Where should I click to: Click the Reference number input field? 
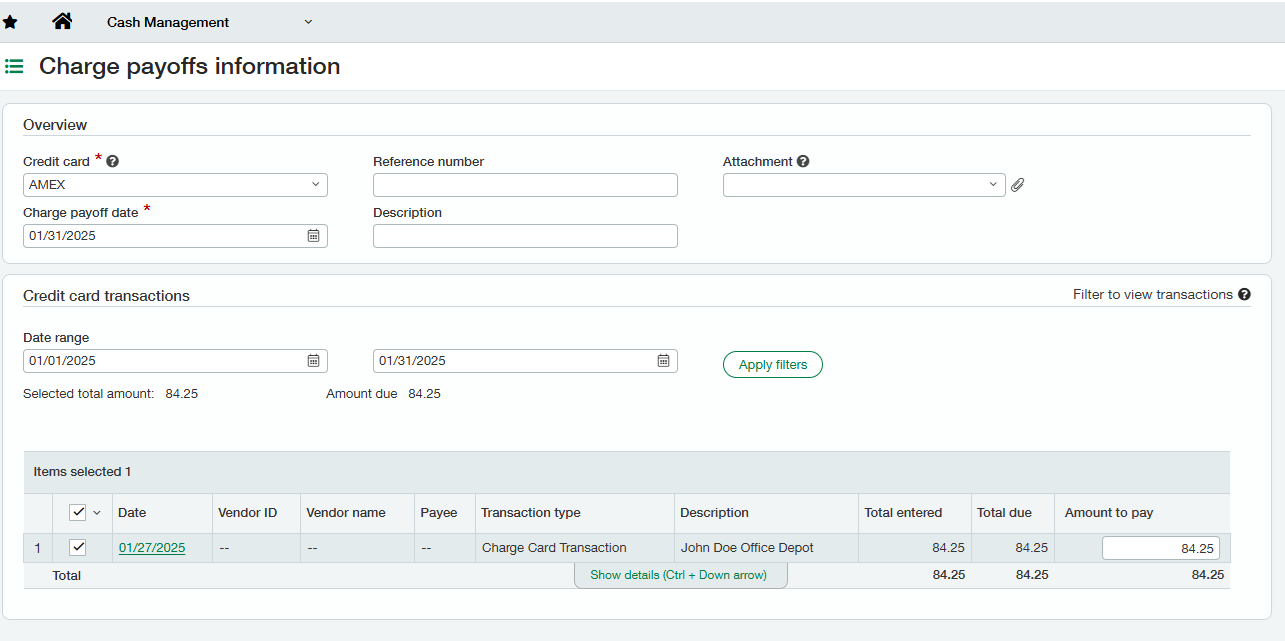pyautogui.click(x=525, y=185)
